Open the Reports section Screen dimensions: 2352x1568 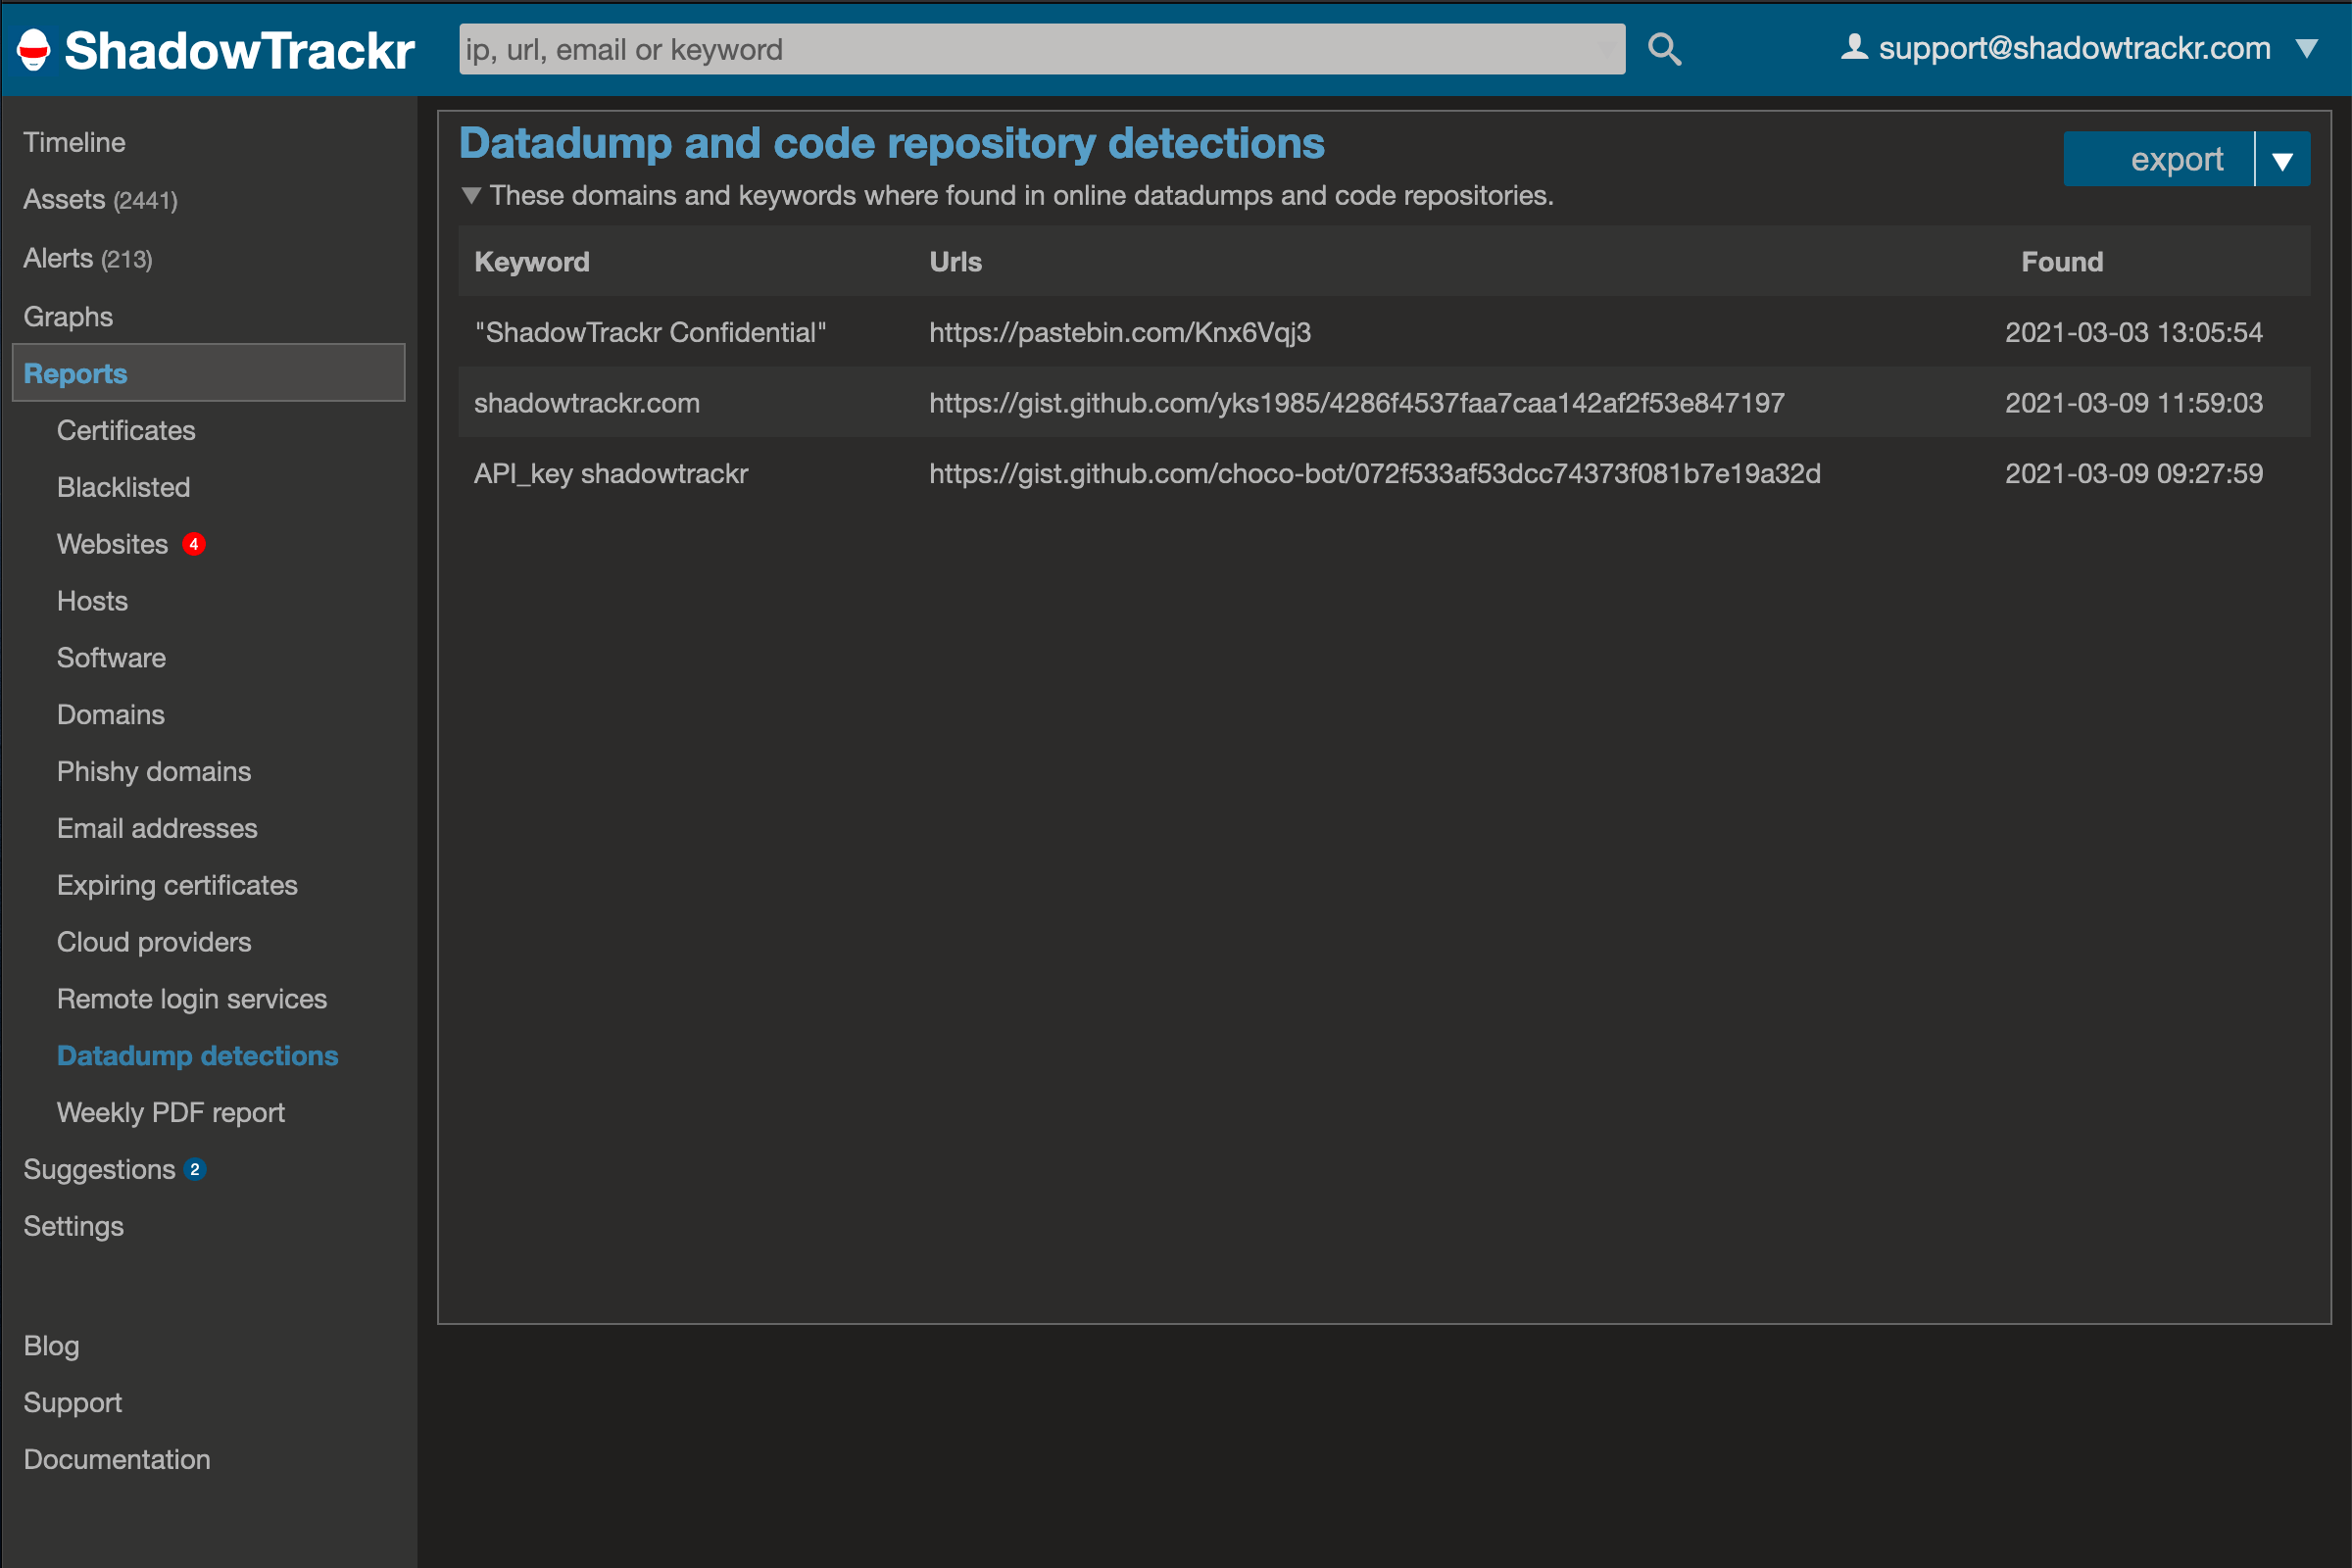pos(75,372)
